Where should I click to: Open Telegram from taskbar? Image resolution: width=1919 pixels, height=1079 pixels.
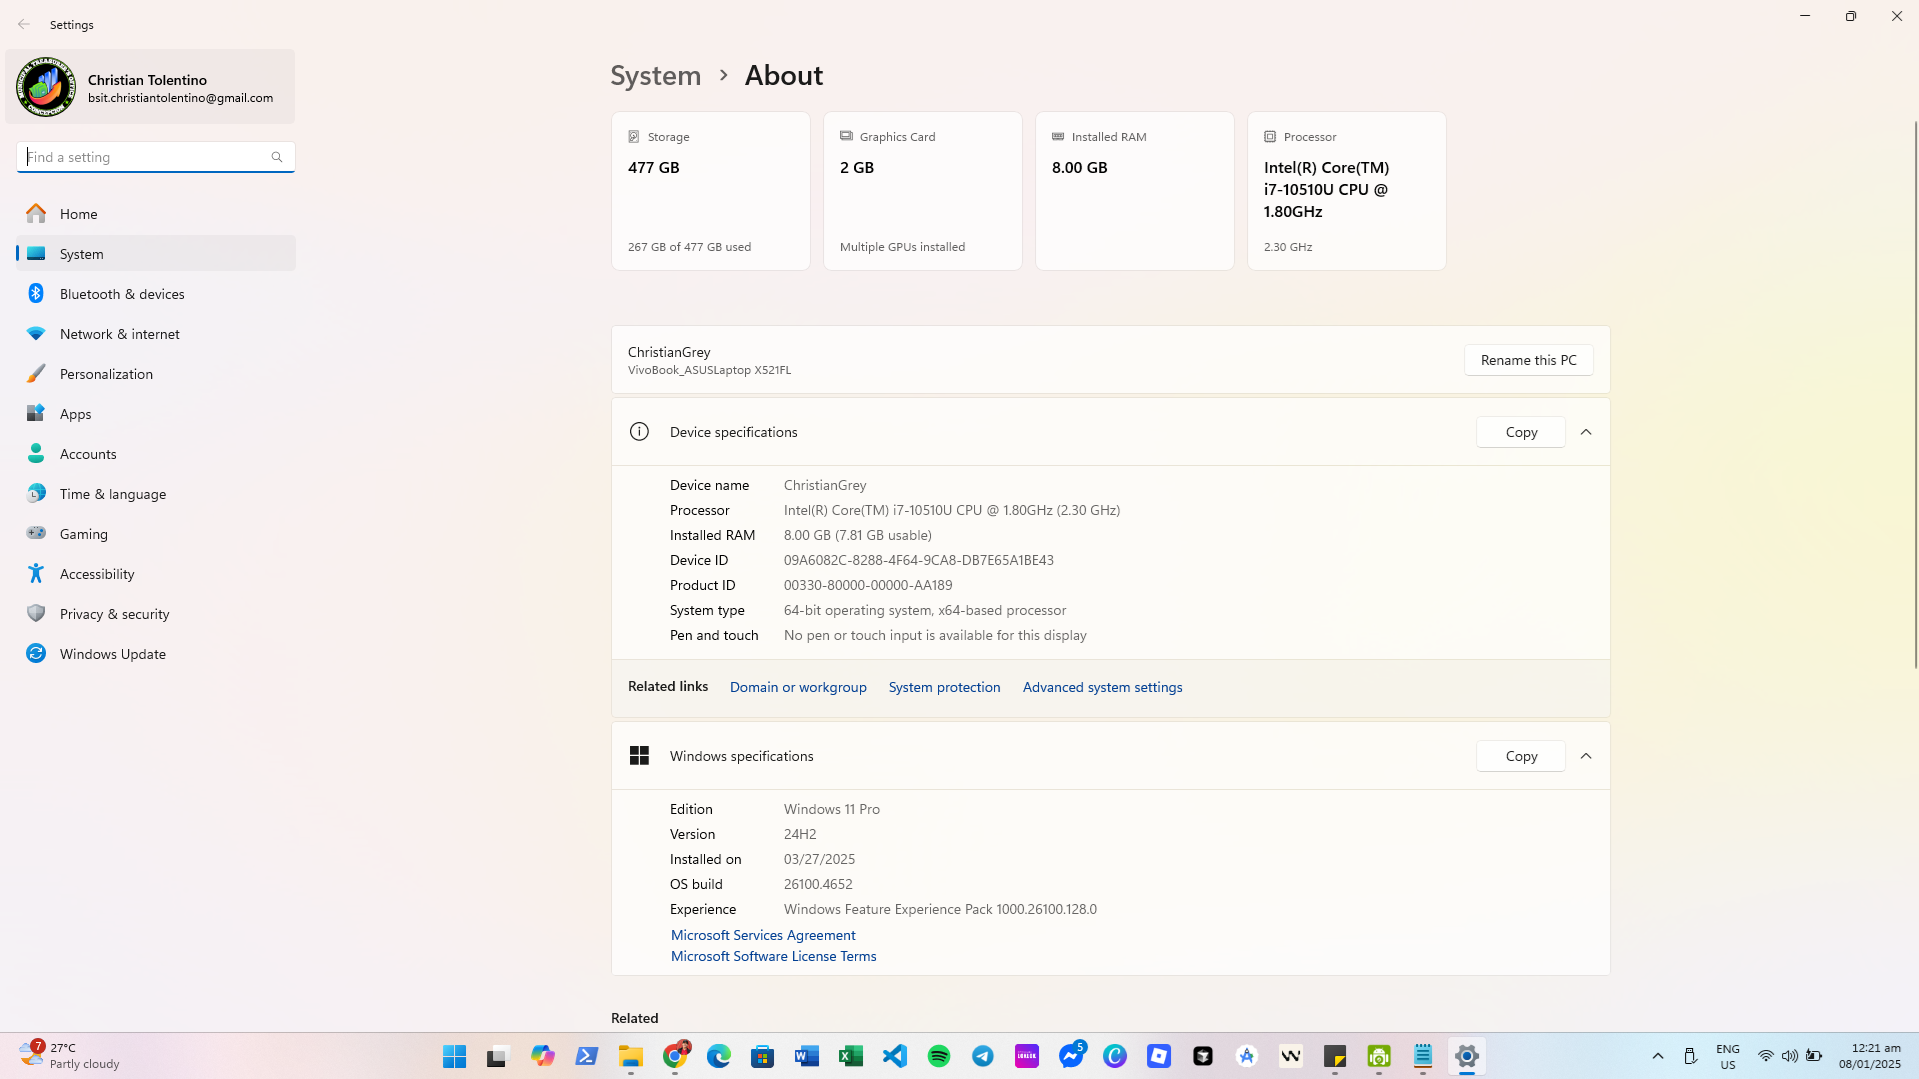coord(983,1056)
